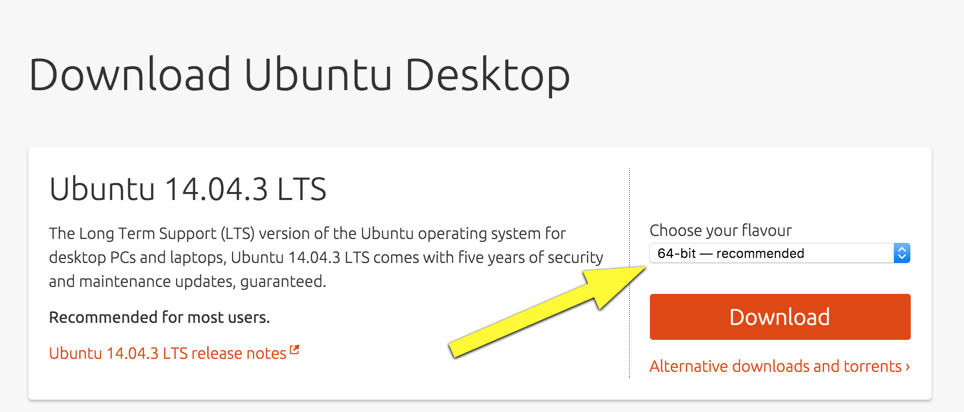
Task: Click the Download Ubuntu Desktop page heading
Action: click(299, 75)
